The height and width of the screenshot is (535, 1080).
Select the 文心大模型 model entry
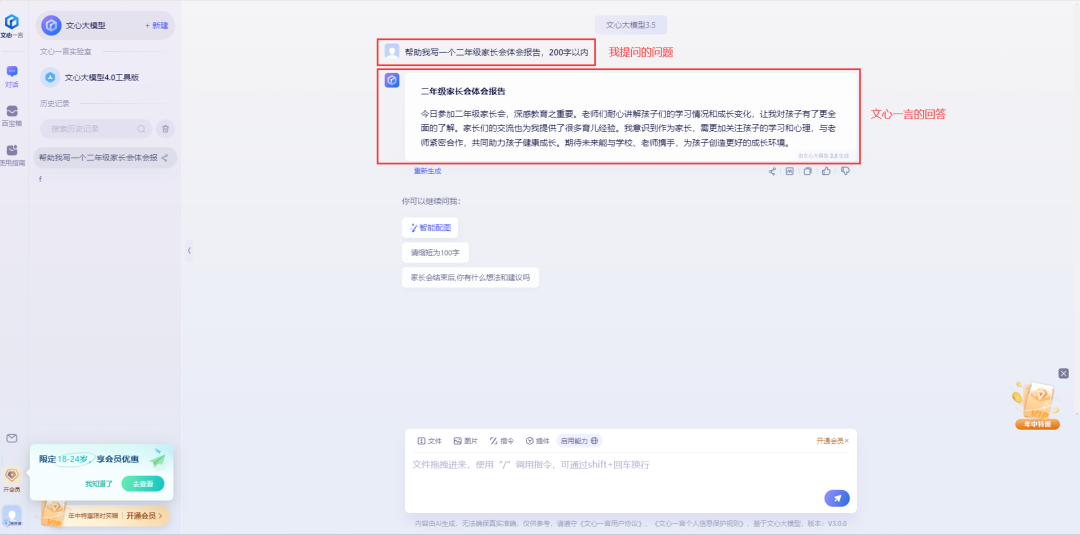(105, 25)
